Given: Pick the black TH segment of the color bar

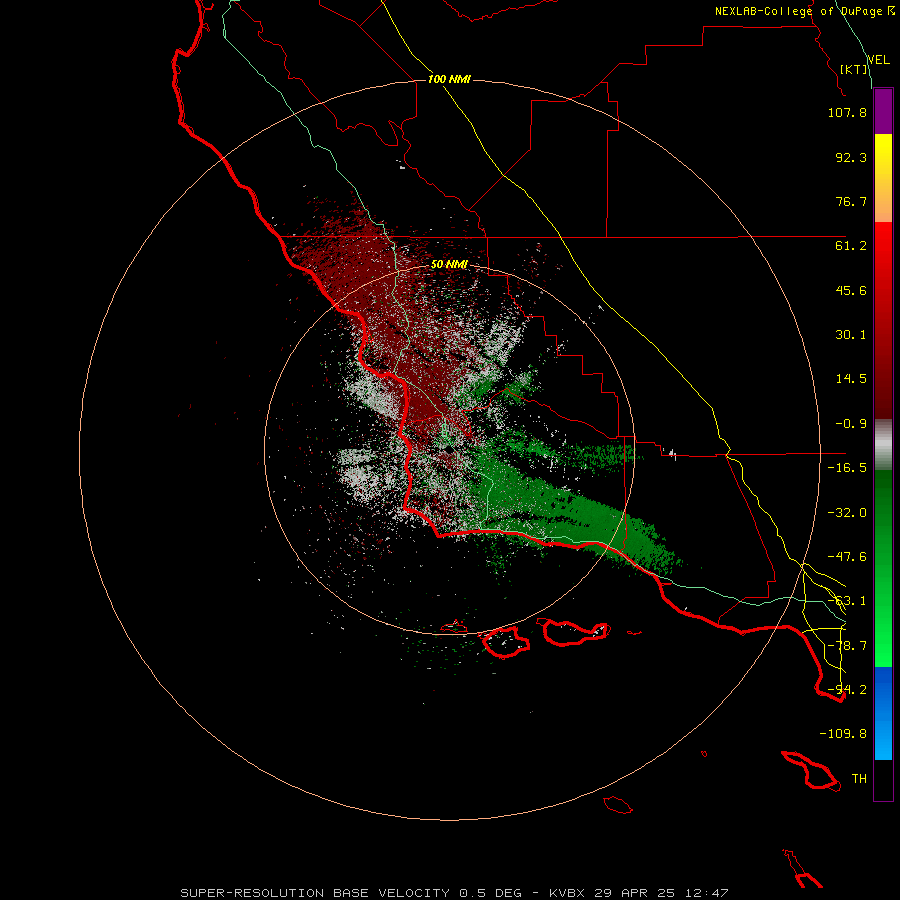Looking at the screenshot, I should tap(883, 779).
